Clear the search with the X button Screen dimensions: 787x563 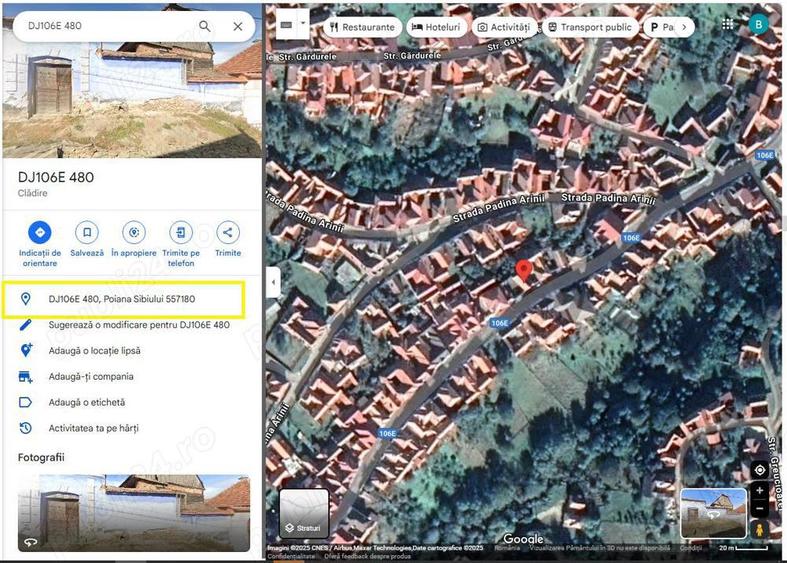[238, 26]
